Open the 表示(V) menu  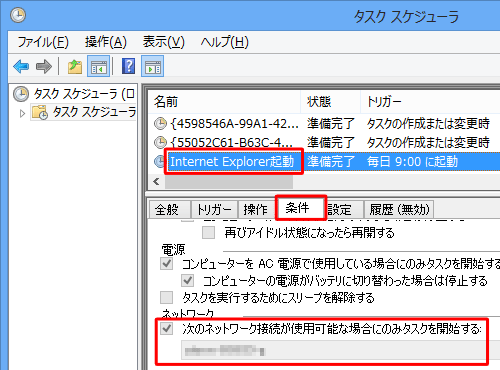click(163, 42)
